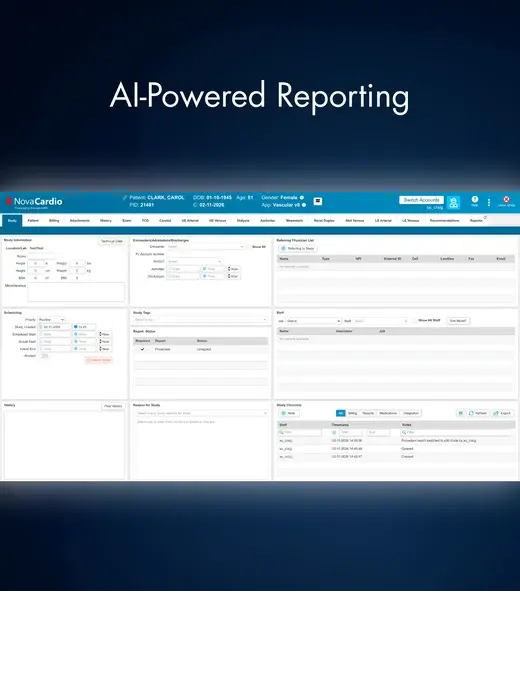Click the Switch Accounts button
Viewport: 520px width, 673px height.
(421, 200)
